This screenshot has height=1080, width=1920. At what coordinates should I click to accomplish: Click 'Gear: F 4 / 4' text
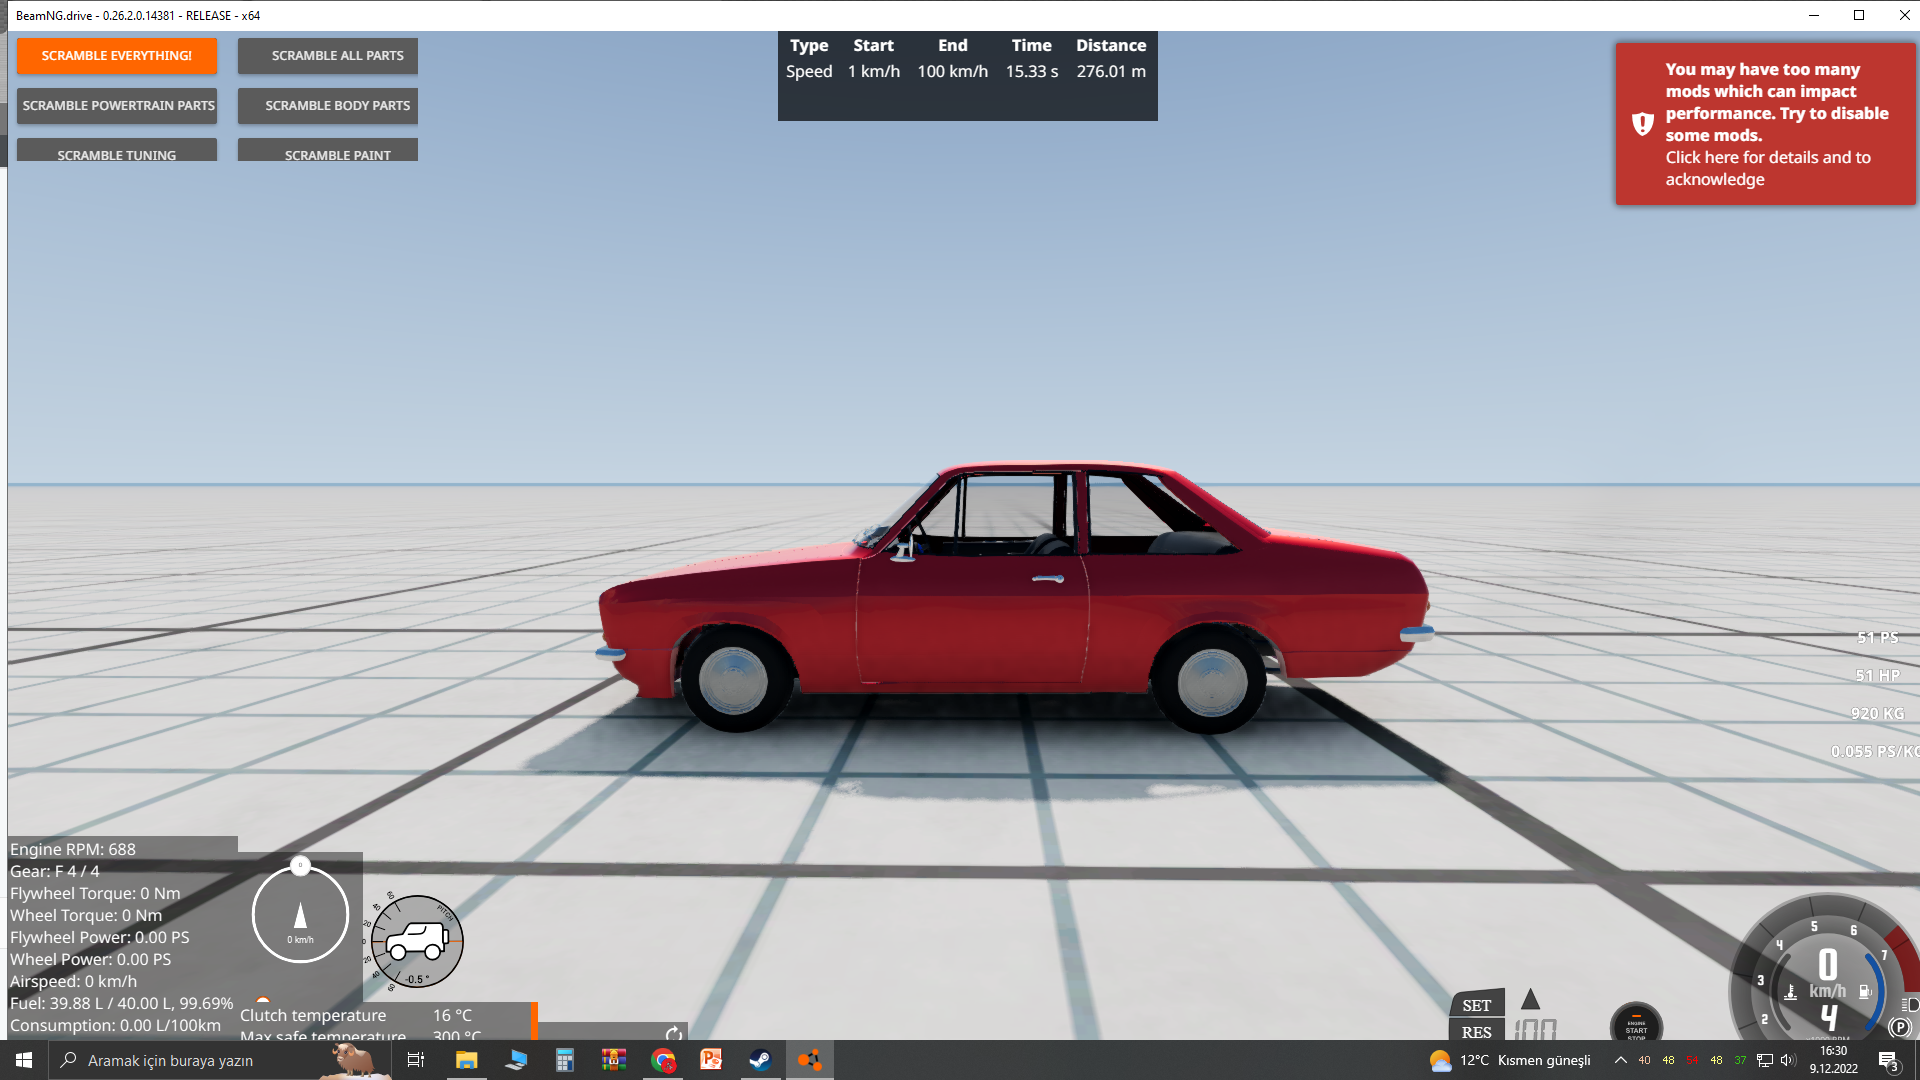click(55, 871)
